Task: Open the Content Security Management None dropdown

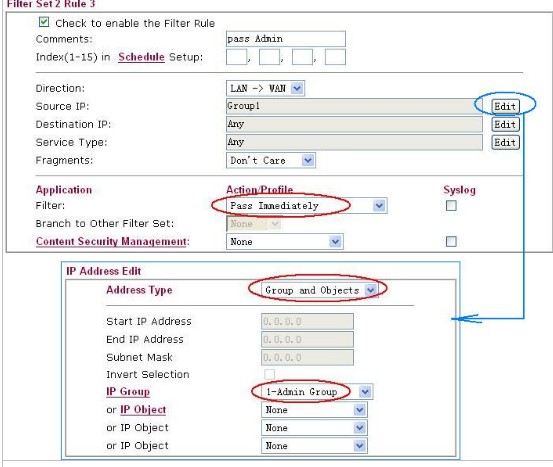Action: tap(284, 242)
